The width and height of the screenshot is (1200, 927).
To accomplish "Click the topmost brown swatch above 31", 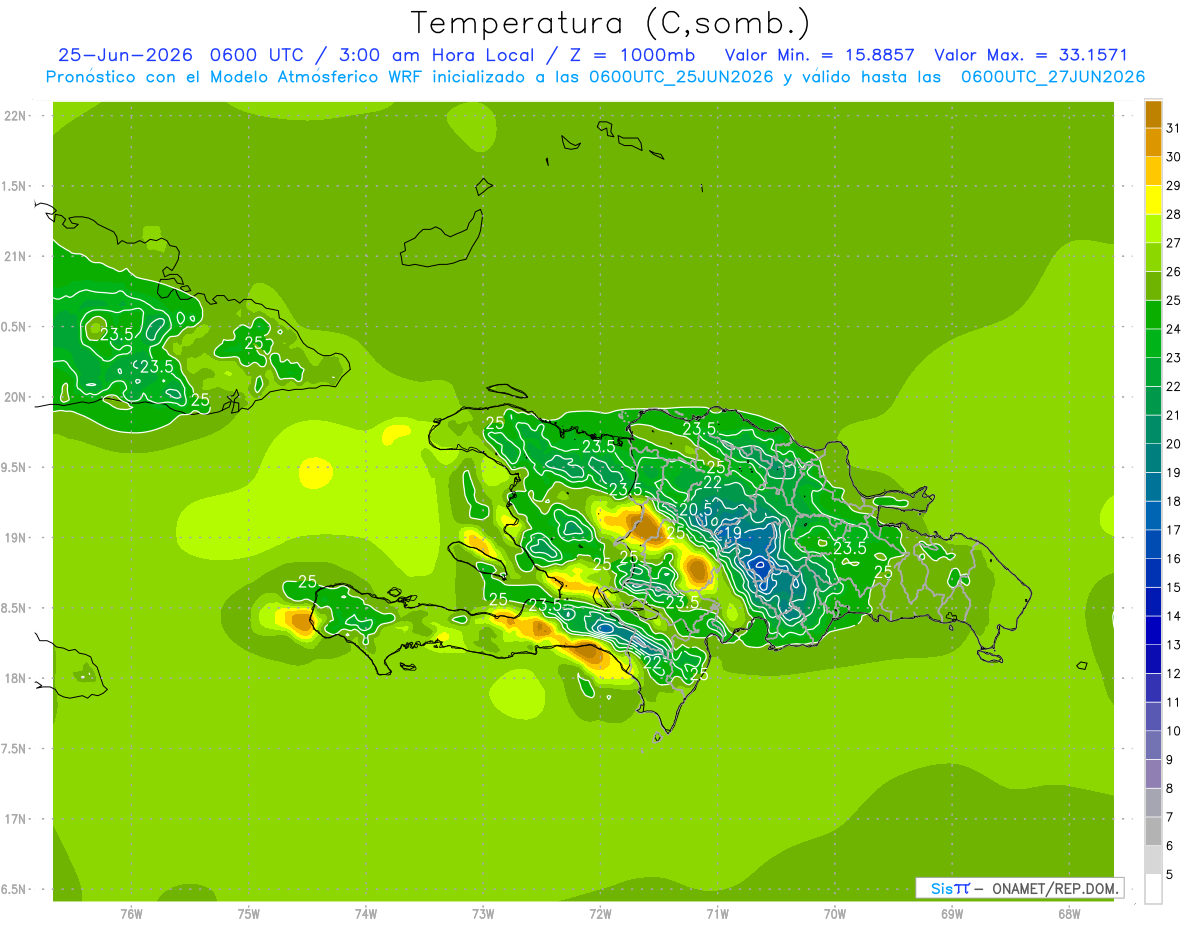I will point(1153,115).
